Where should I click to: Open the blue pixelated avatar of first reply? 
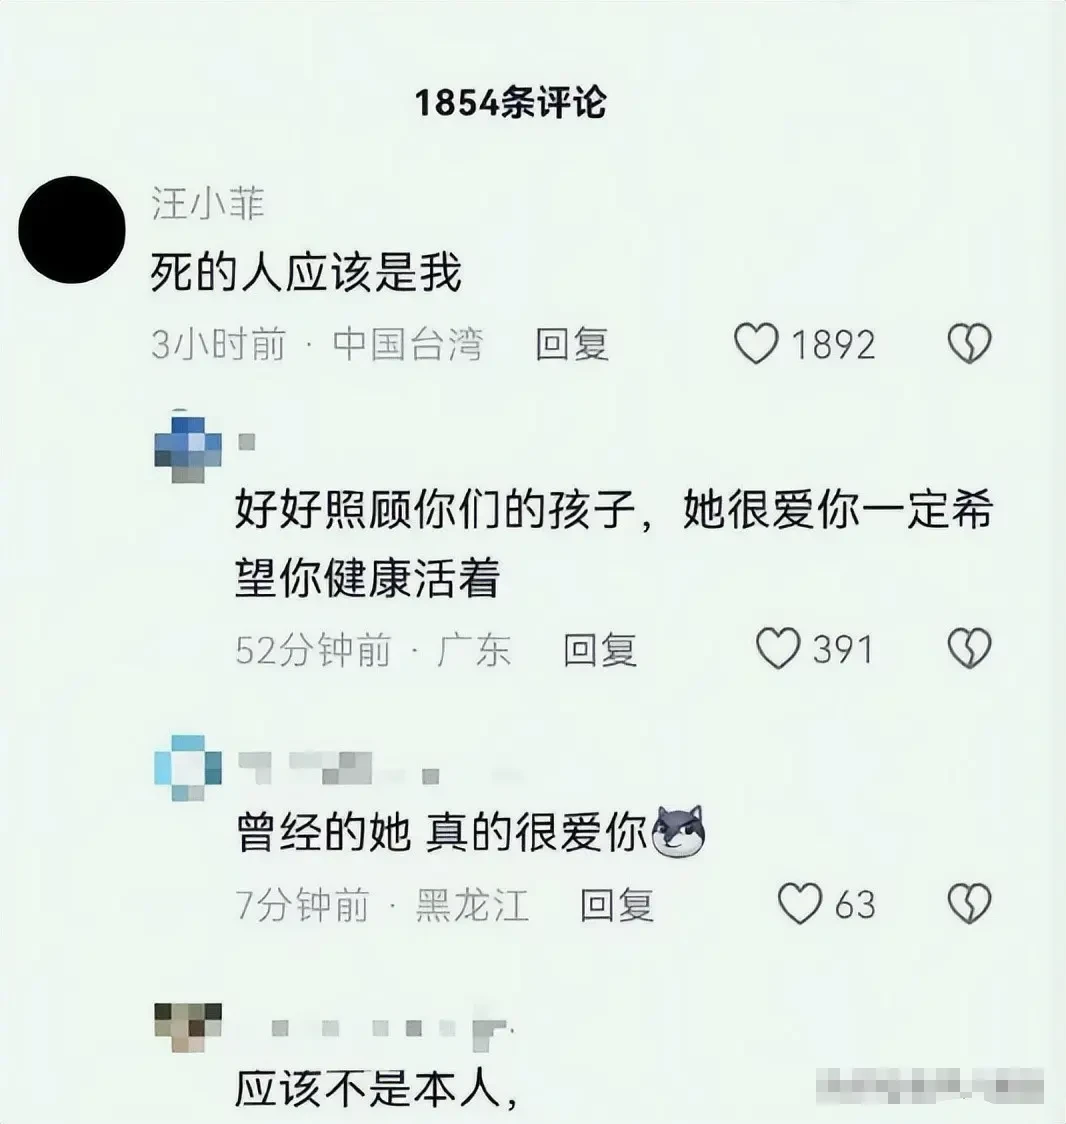pos(189,449)
